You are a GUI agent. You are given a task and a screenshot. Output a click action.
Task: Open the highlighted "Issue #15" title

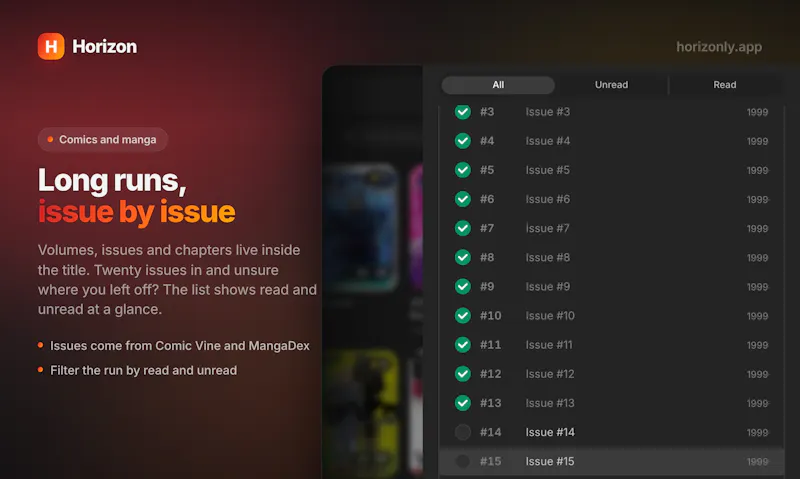[x=550, y=461]
